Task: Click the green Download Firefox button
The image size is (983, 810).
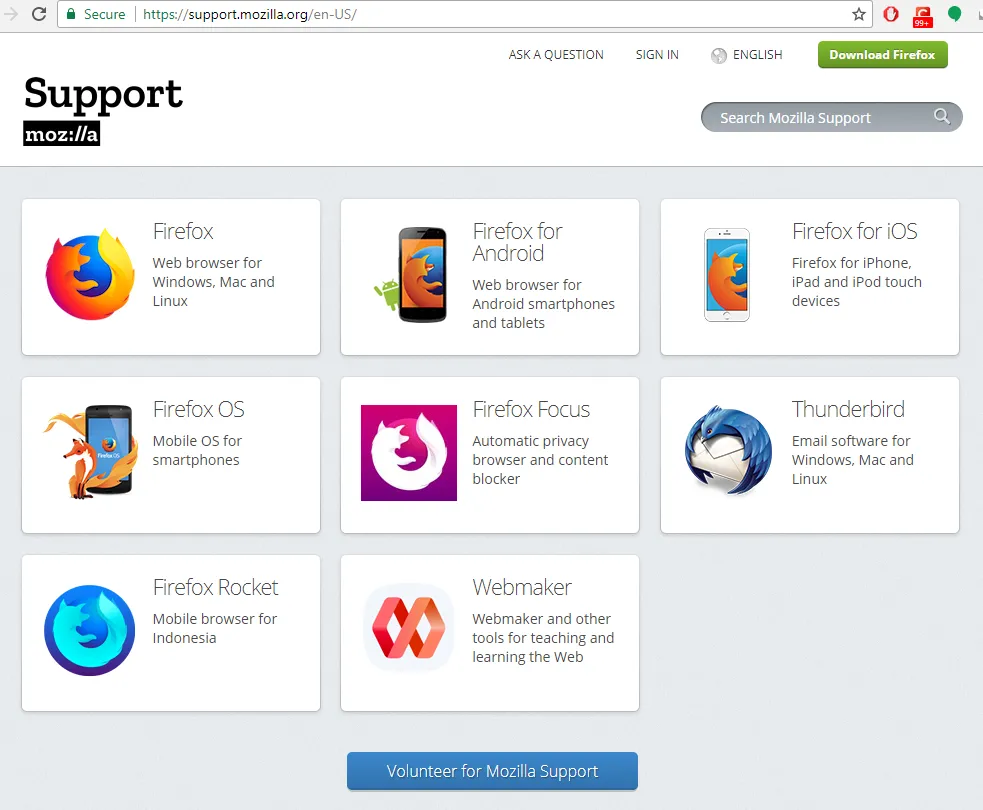Action: 882,55
